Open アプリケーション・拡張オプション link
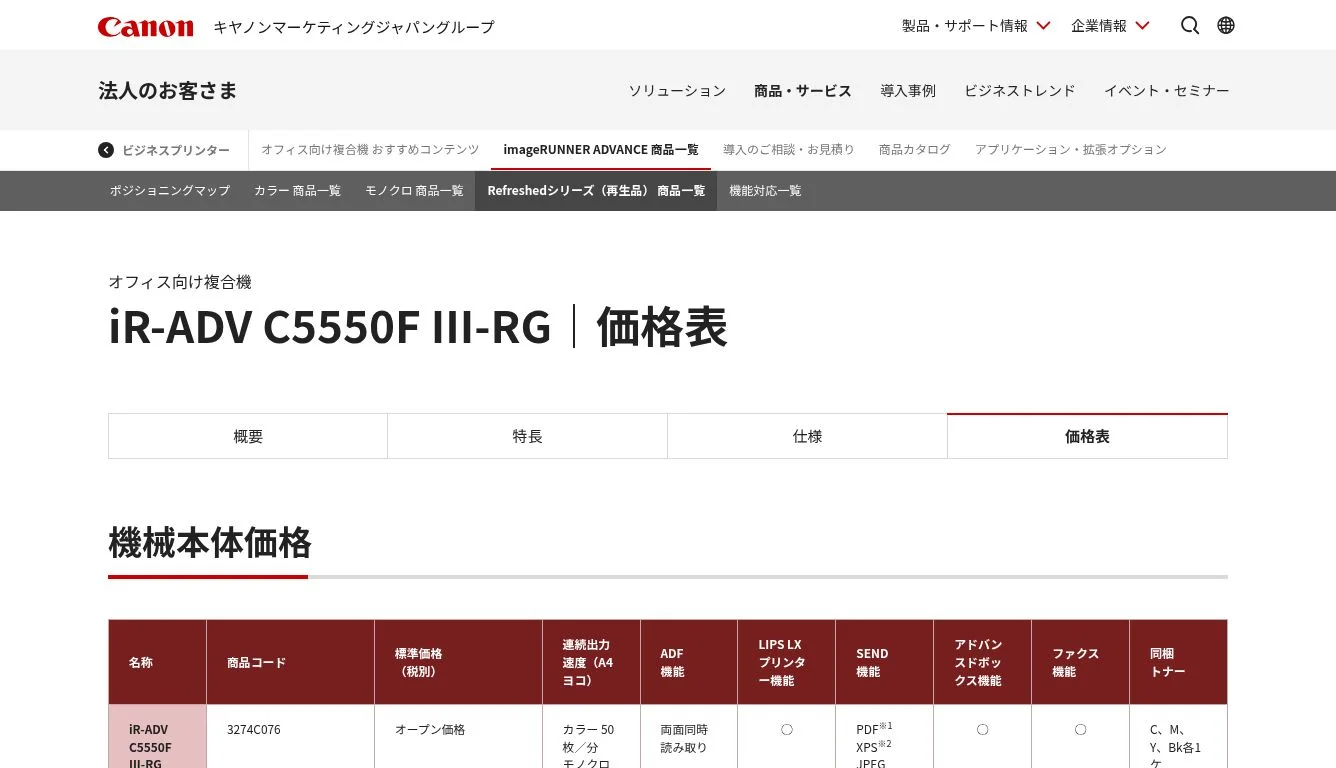The height and width of the screenshot is (768, 1336). coord(1071,150)
